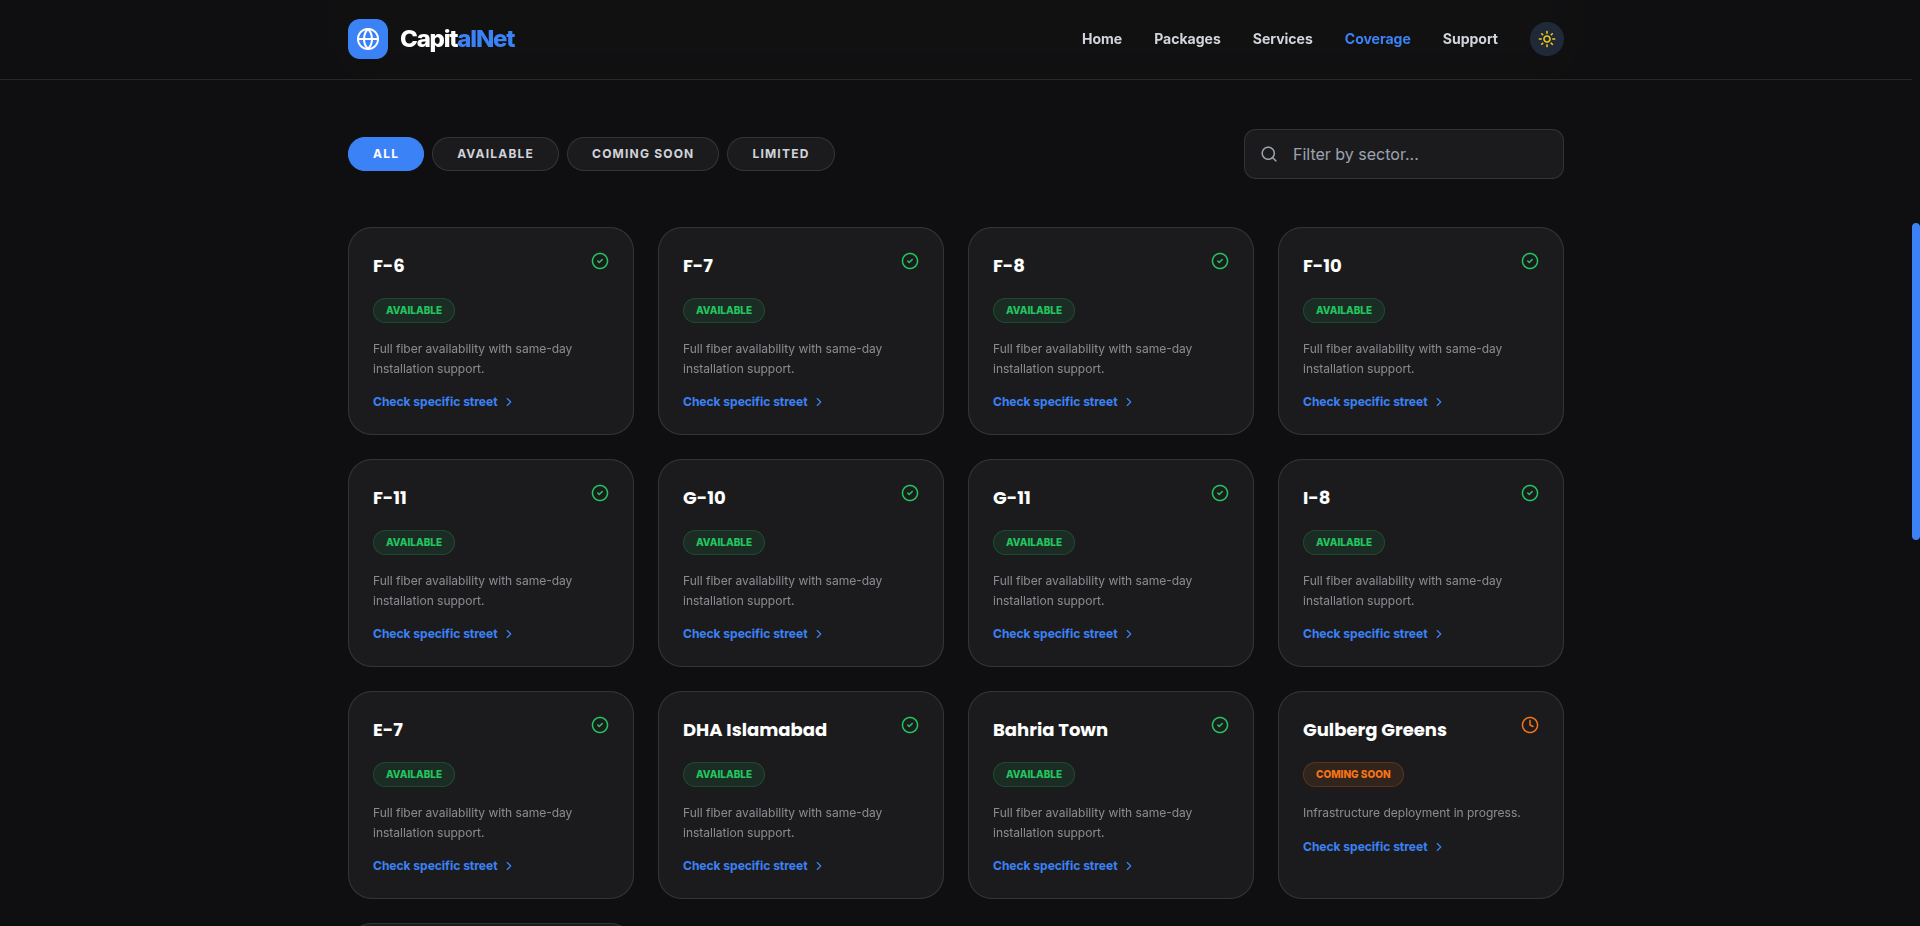Image resolution: width=1920 pixels, height=926 pixels.
Task: Filter by COMING SOON sectors
Action: (643, 154)
